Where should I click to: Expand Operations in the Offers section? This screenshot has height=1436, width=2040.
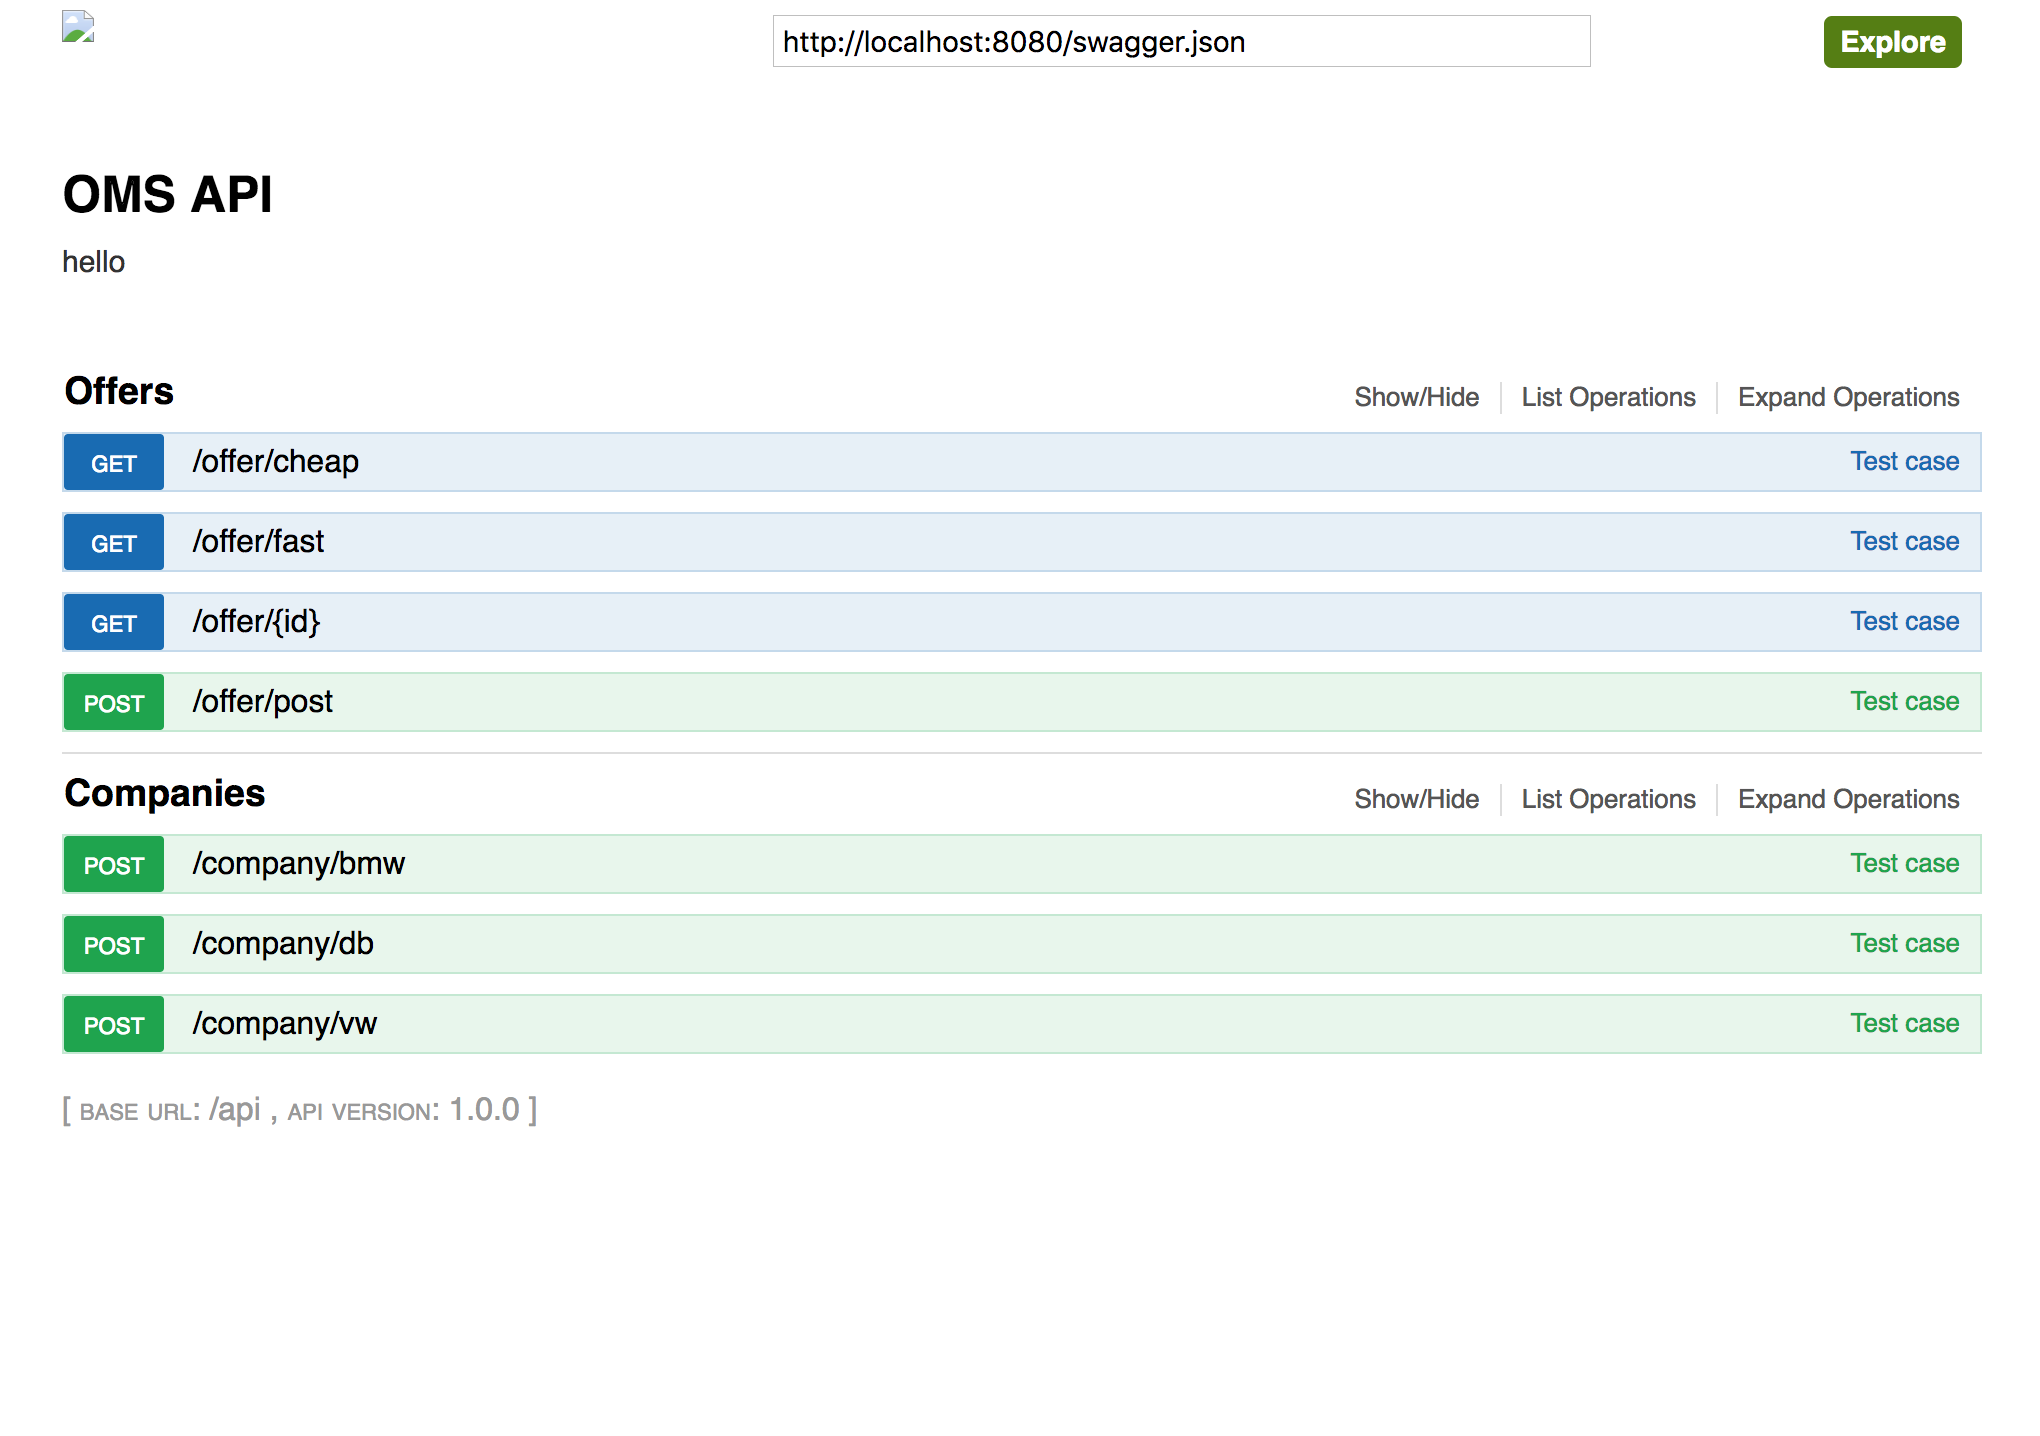1848,397
